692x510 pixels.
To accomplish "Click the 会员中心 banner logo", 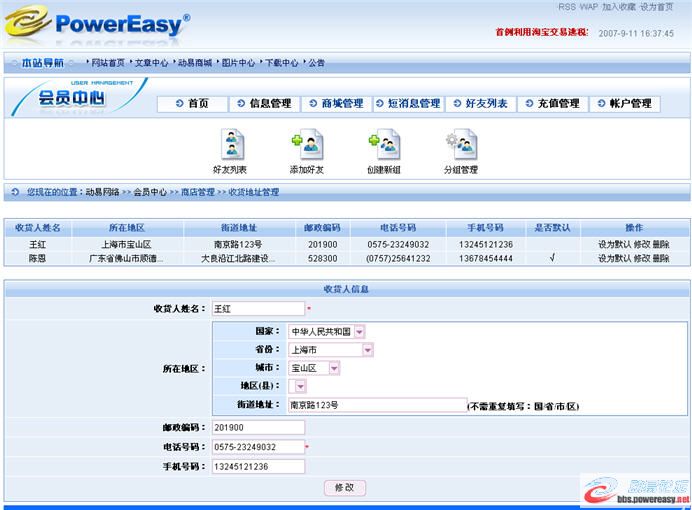I will point(70,98).
